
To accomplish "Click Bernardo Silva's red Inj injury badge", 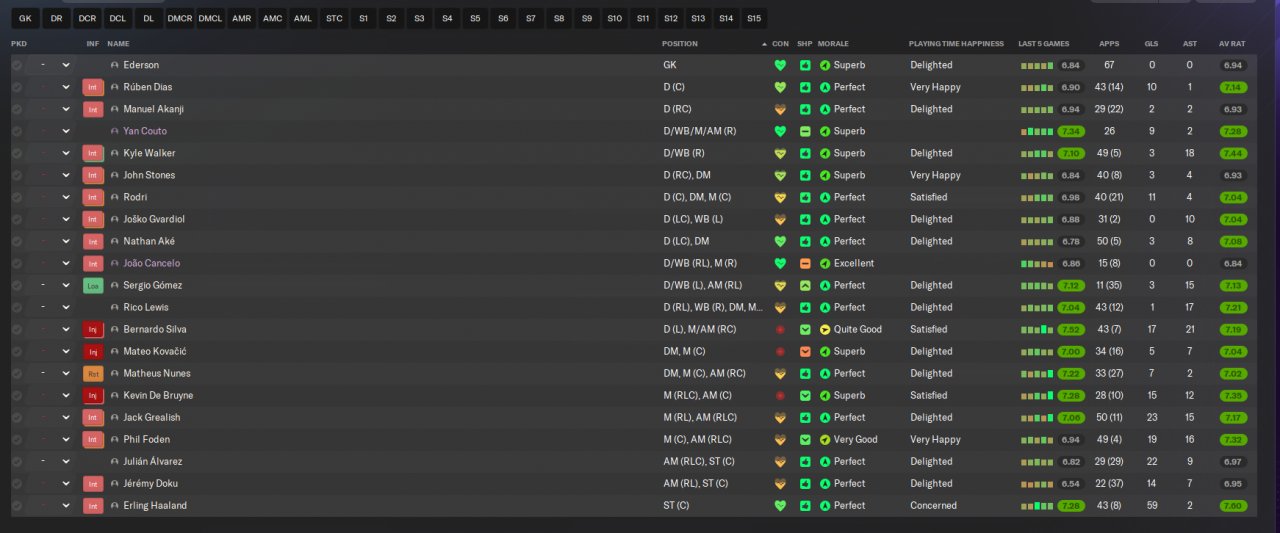I will tap(93, 329).
